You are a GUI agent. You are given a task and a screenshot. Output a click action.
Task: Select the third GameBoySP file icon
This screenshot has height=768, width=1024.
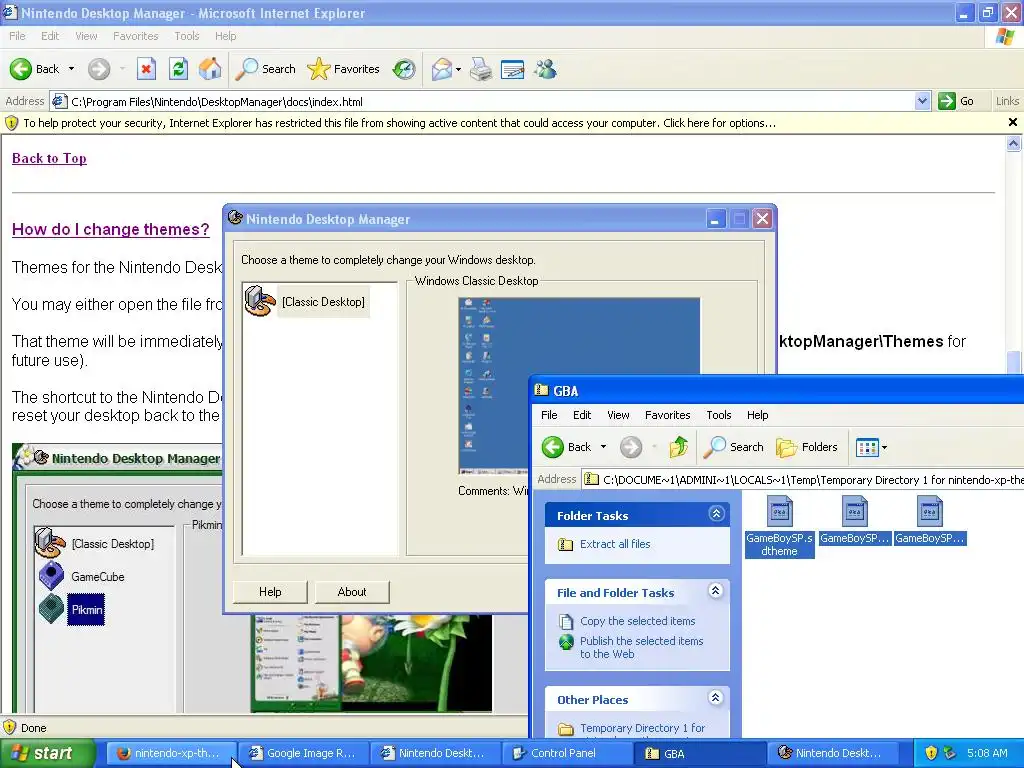pos(929,511)
